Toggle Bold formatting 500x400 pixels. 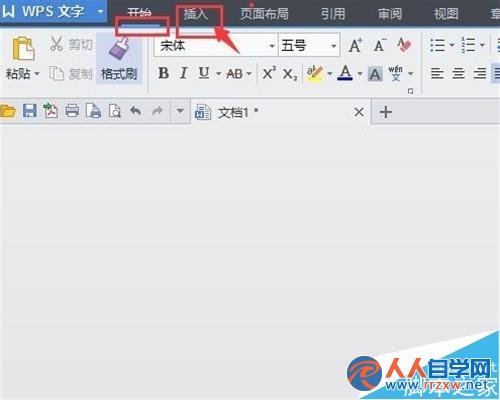[163, 73]
